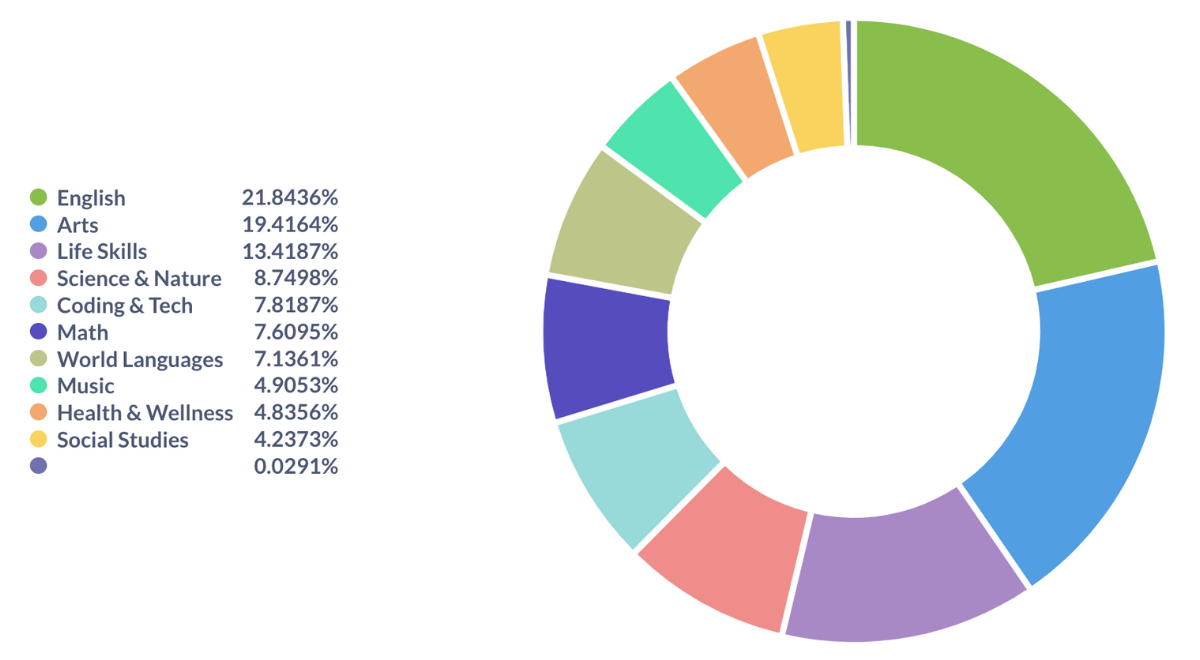Select the World Languages legend label
1200x660 pixels.
tap(140, 359)
